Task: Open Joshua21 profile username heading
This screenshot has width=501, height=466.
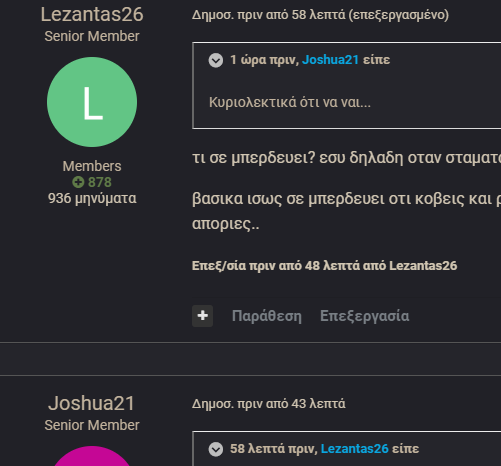Action: click(91, 403)
